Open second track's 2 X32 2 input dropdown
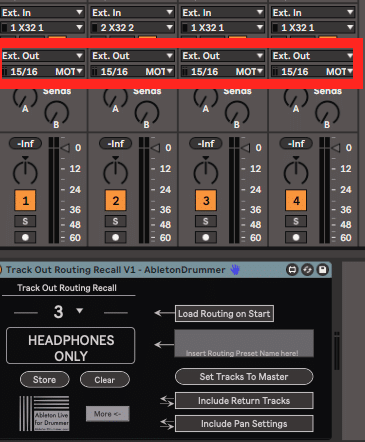Viewport: 365px width, 442px height. click(133, 27)
